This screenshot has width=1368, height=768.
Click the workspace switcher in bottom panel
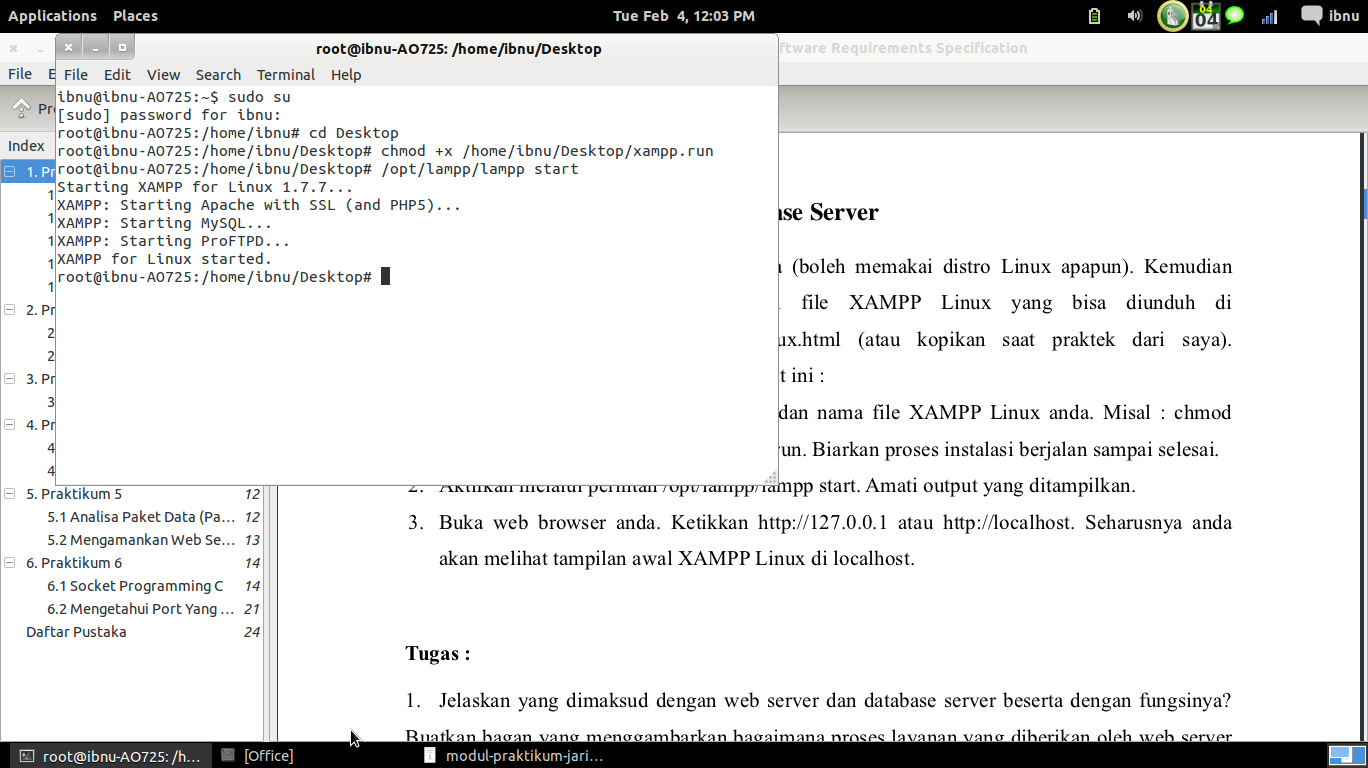1346,755
